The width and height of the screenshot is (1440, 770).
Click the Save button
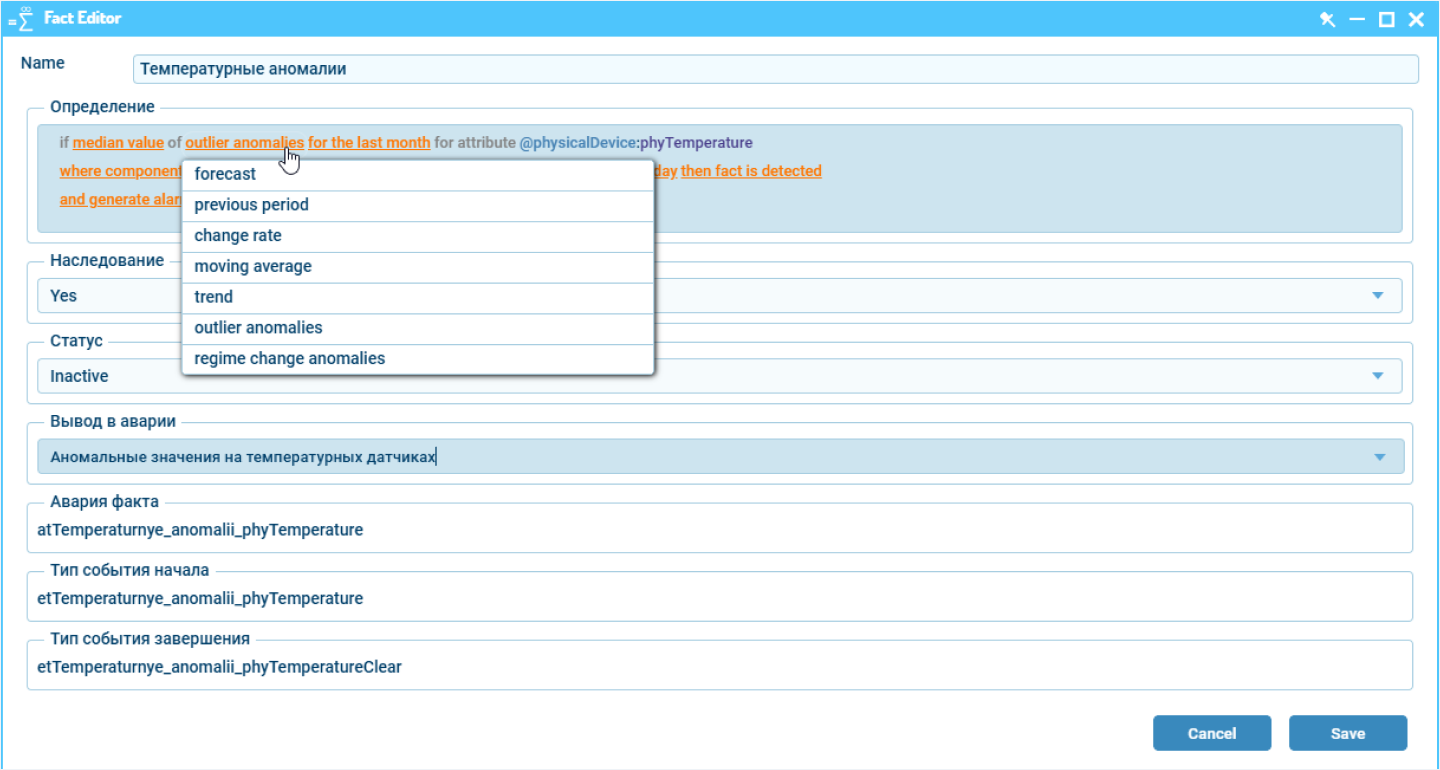point(1348,733)
